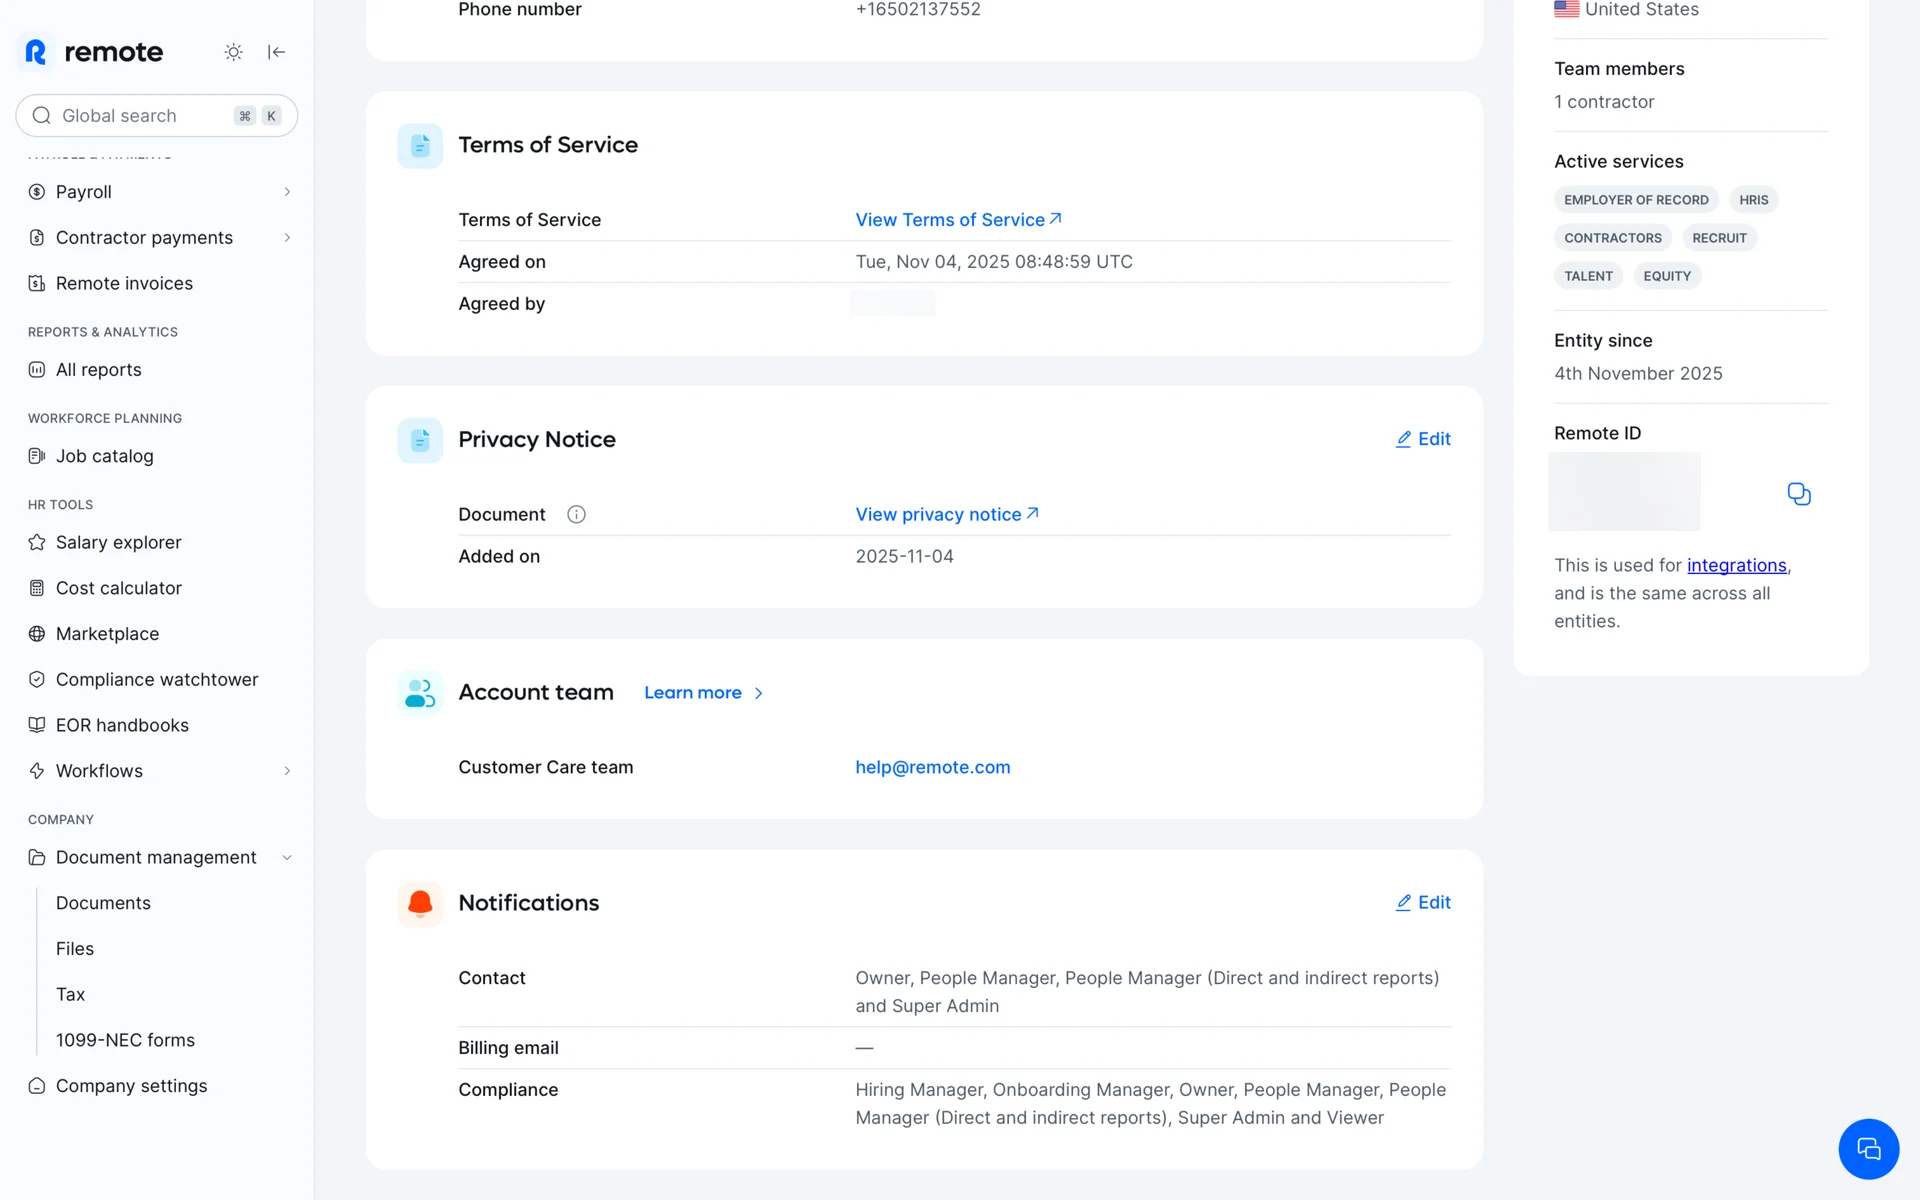Open Compliance watchtower page
The image size is (1920, 1200).
pyautogui.click(x=156, y=679)
